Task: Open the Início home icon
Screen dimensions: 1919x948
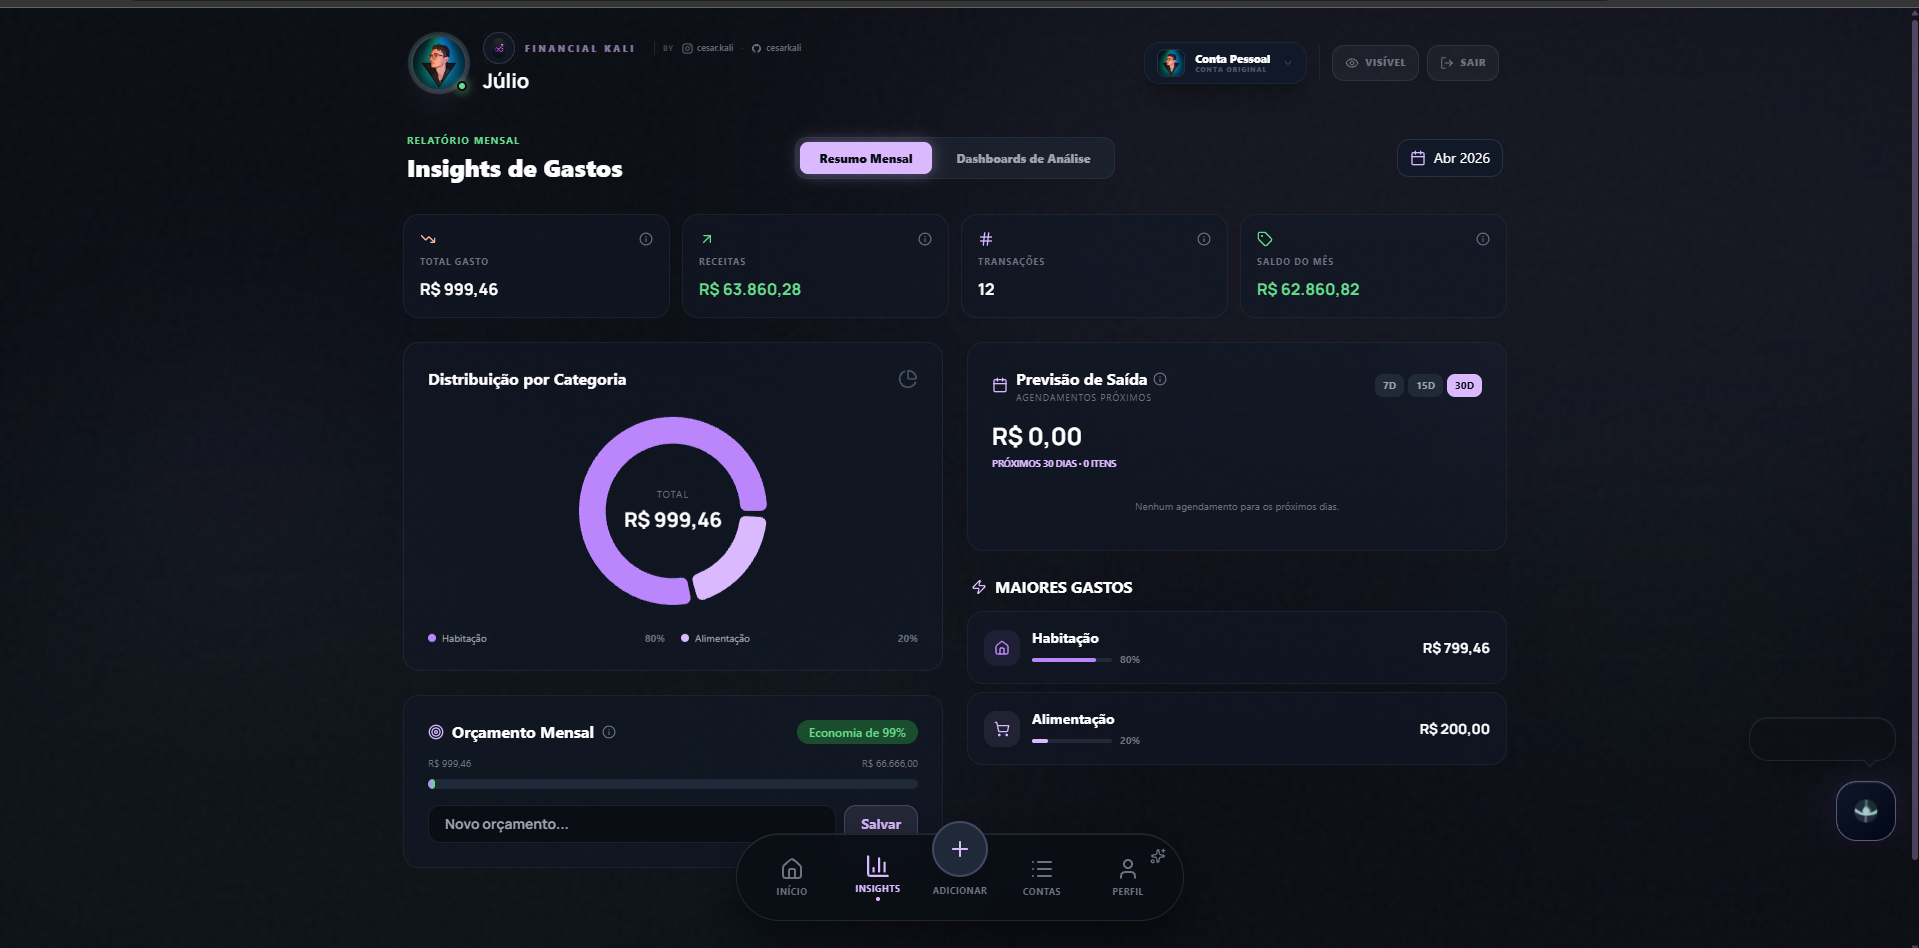Action: (x=790, y=872)
